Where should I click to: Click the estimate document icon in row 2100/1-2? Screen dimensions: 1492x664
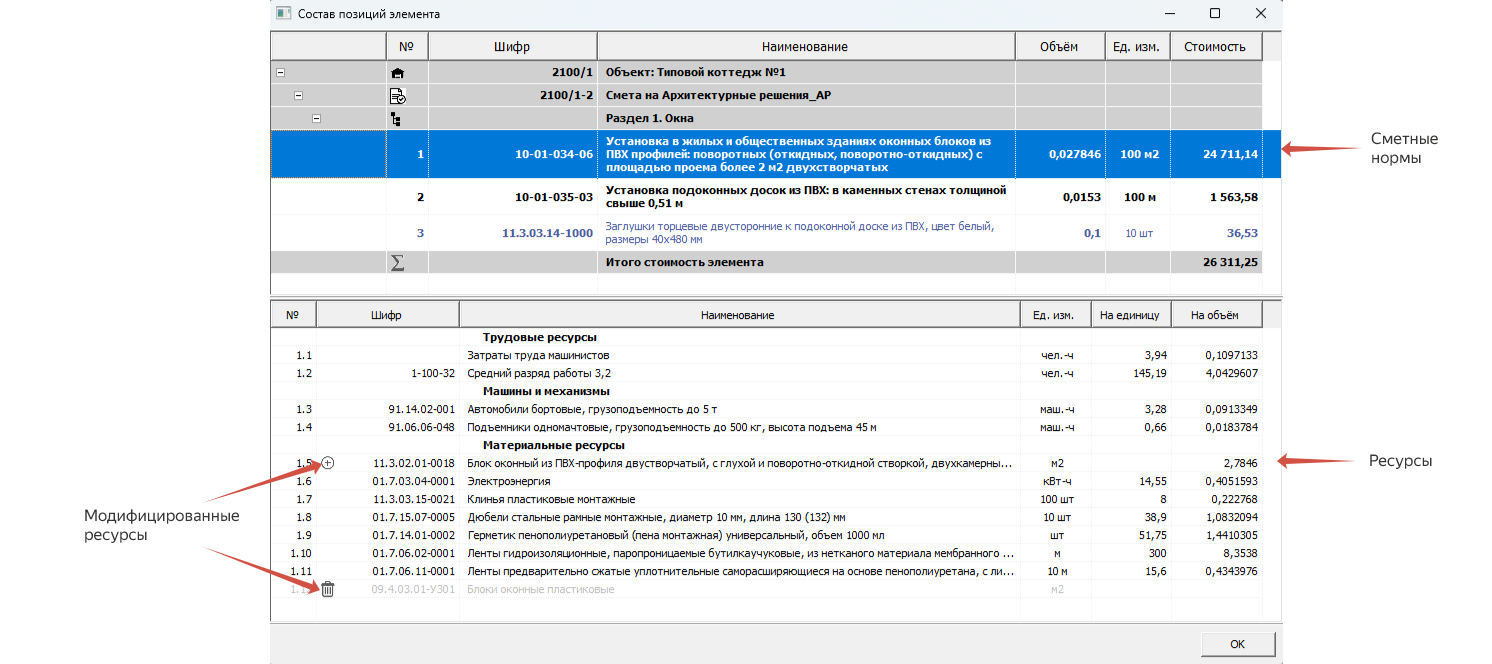pyautogui.click(x=397, y=96)
